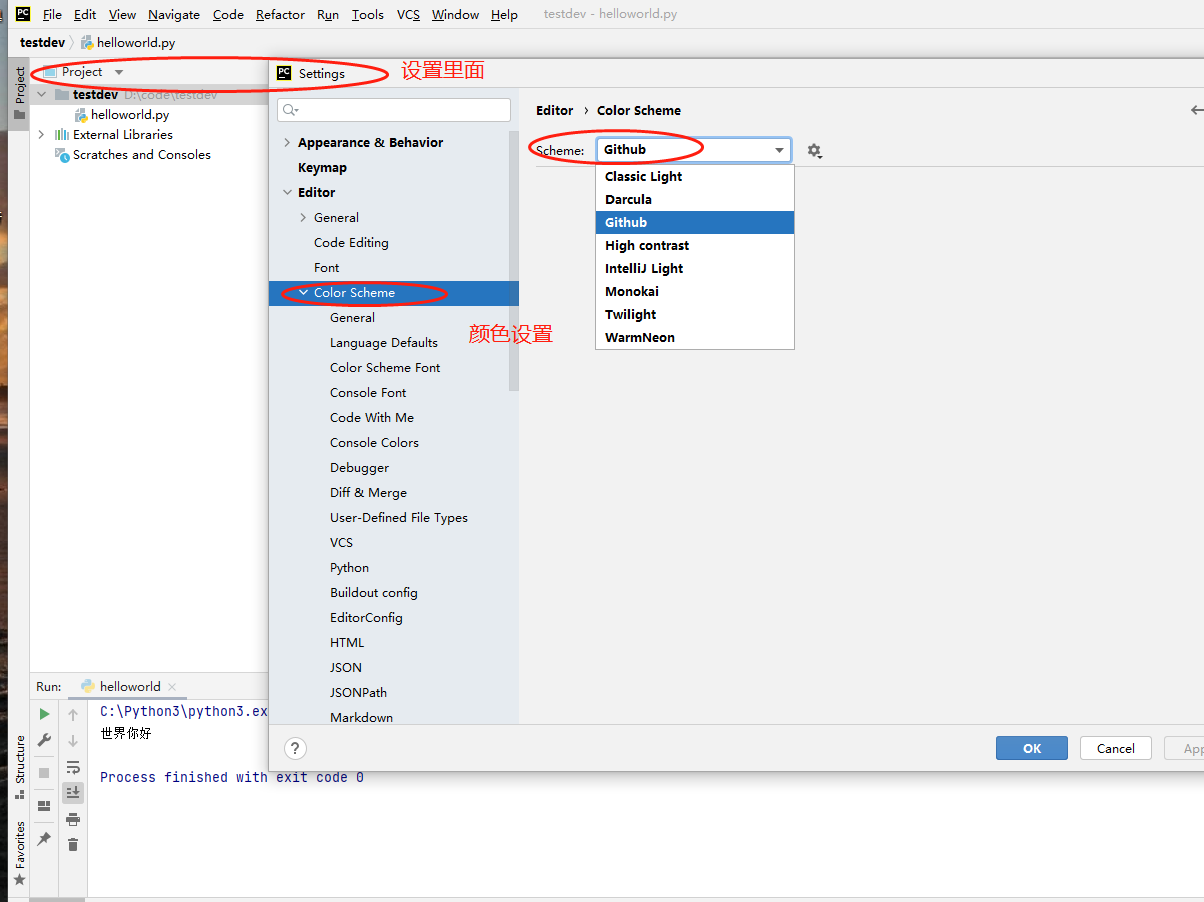This screenshot has height=902, width=1204.
Task: Select helloworld.py in the project tree
Action: pyautogui.click(x=130, y=114)
